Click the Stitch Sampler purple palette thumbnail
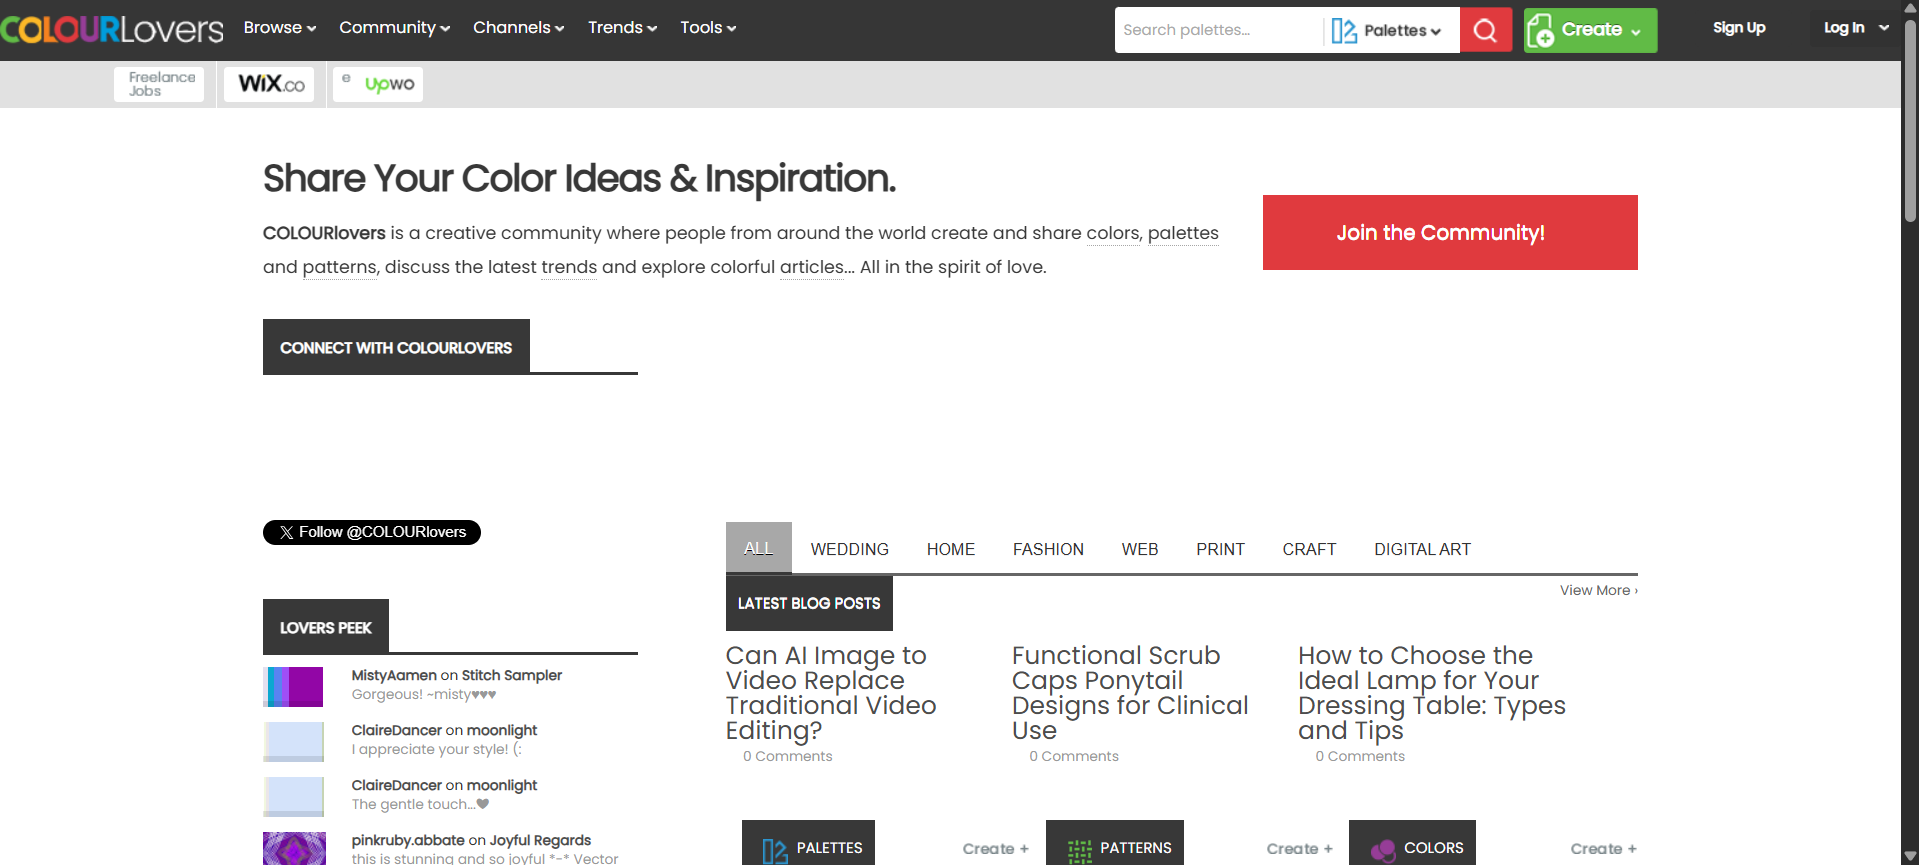The height and width of the screenshot is (865, 1919). click(294, 687)
